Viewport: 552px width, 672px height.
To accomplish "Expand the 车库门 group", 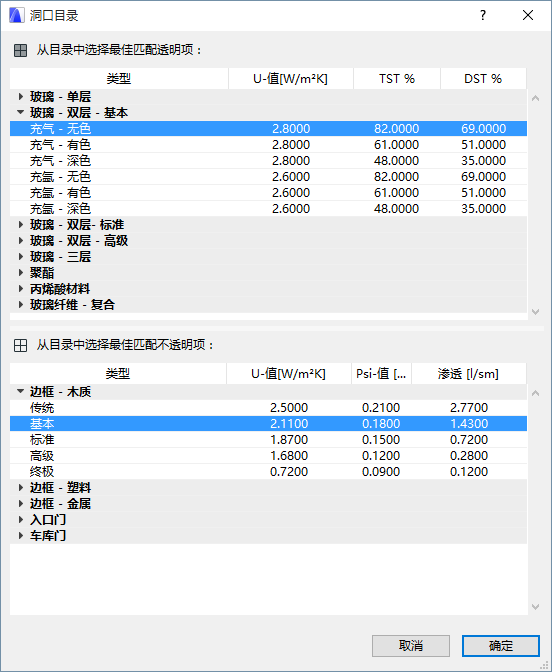I will 20,536.
